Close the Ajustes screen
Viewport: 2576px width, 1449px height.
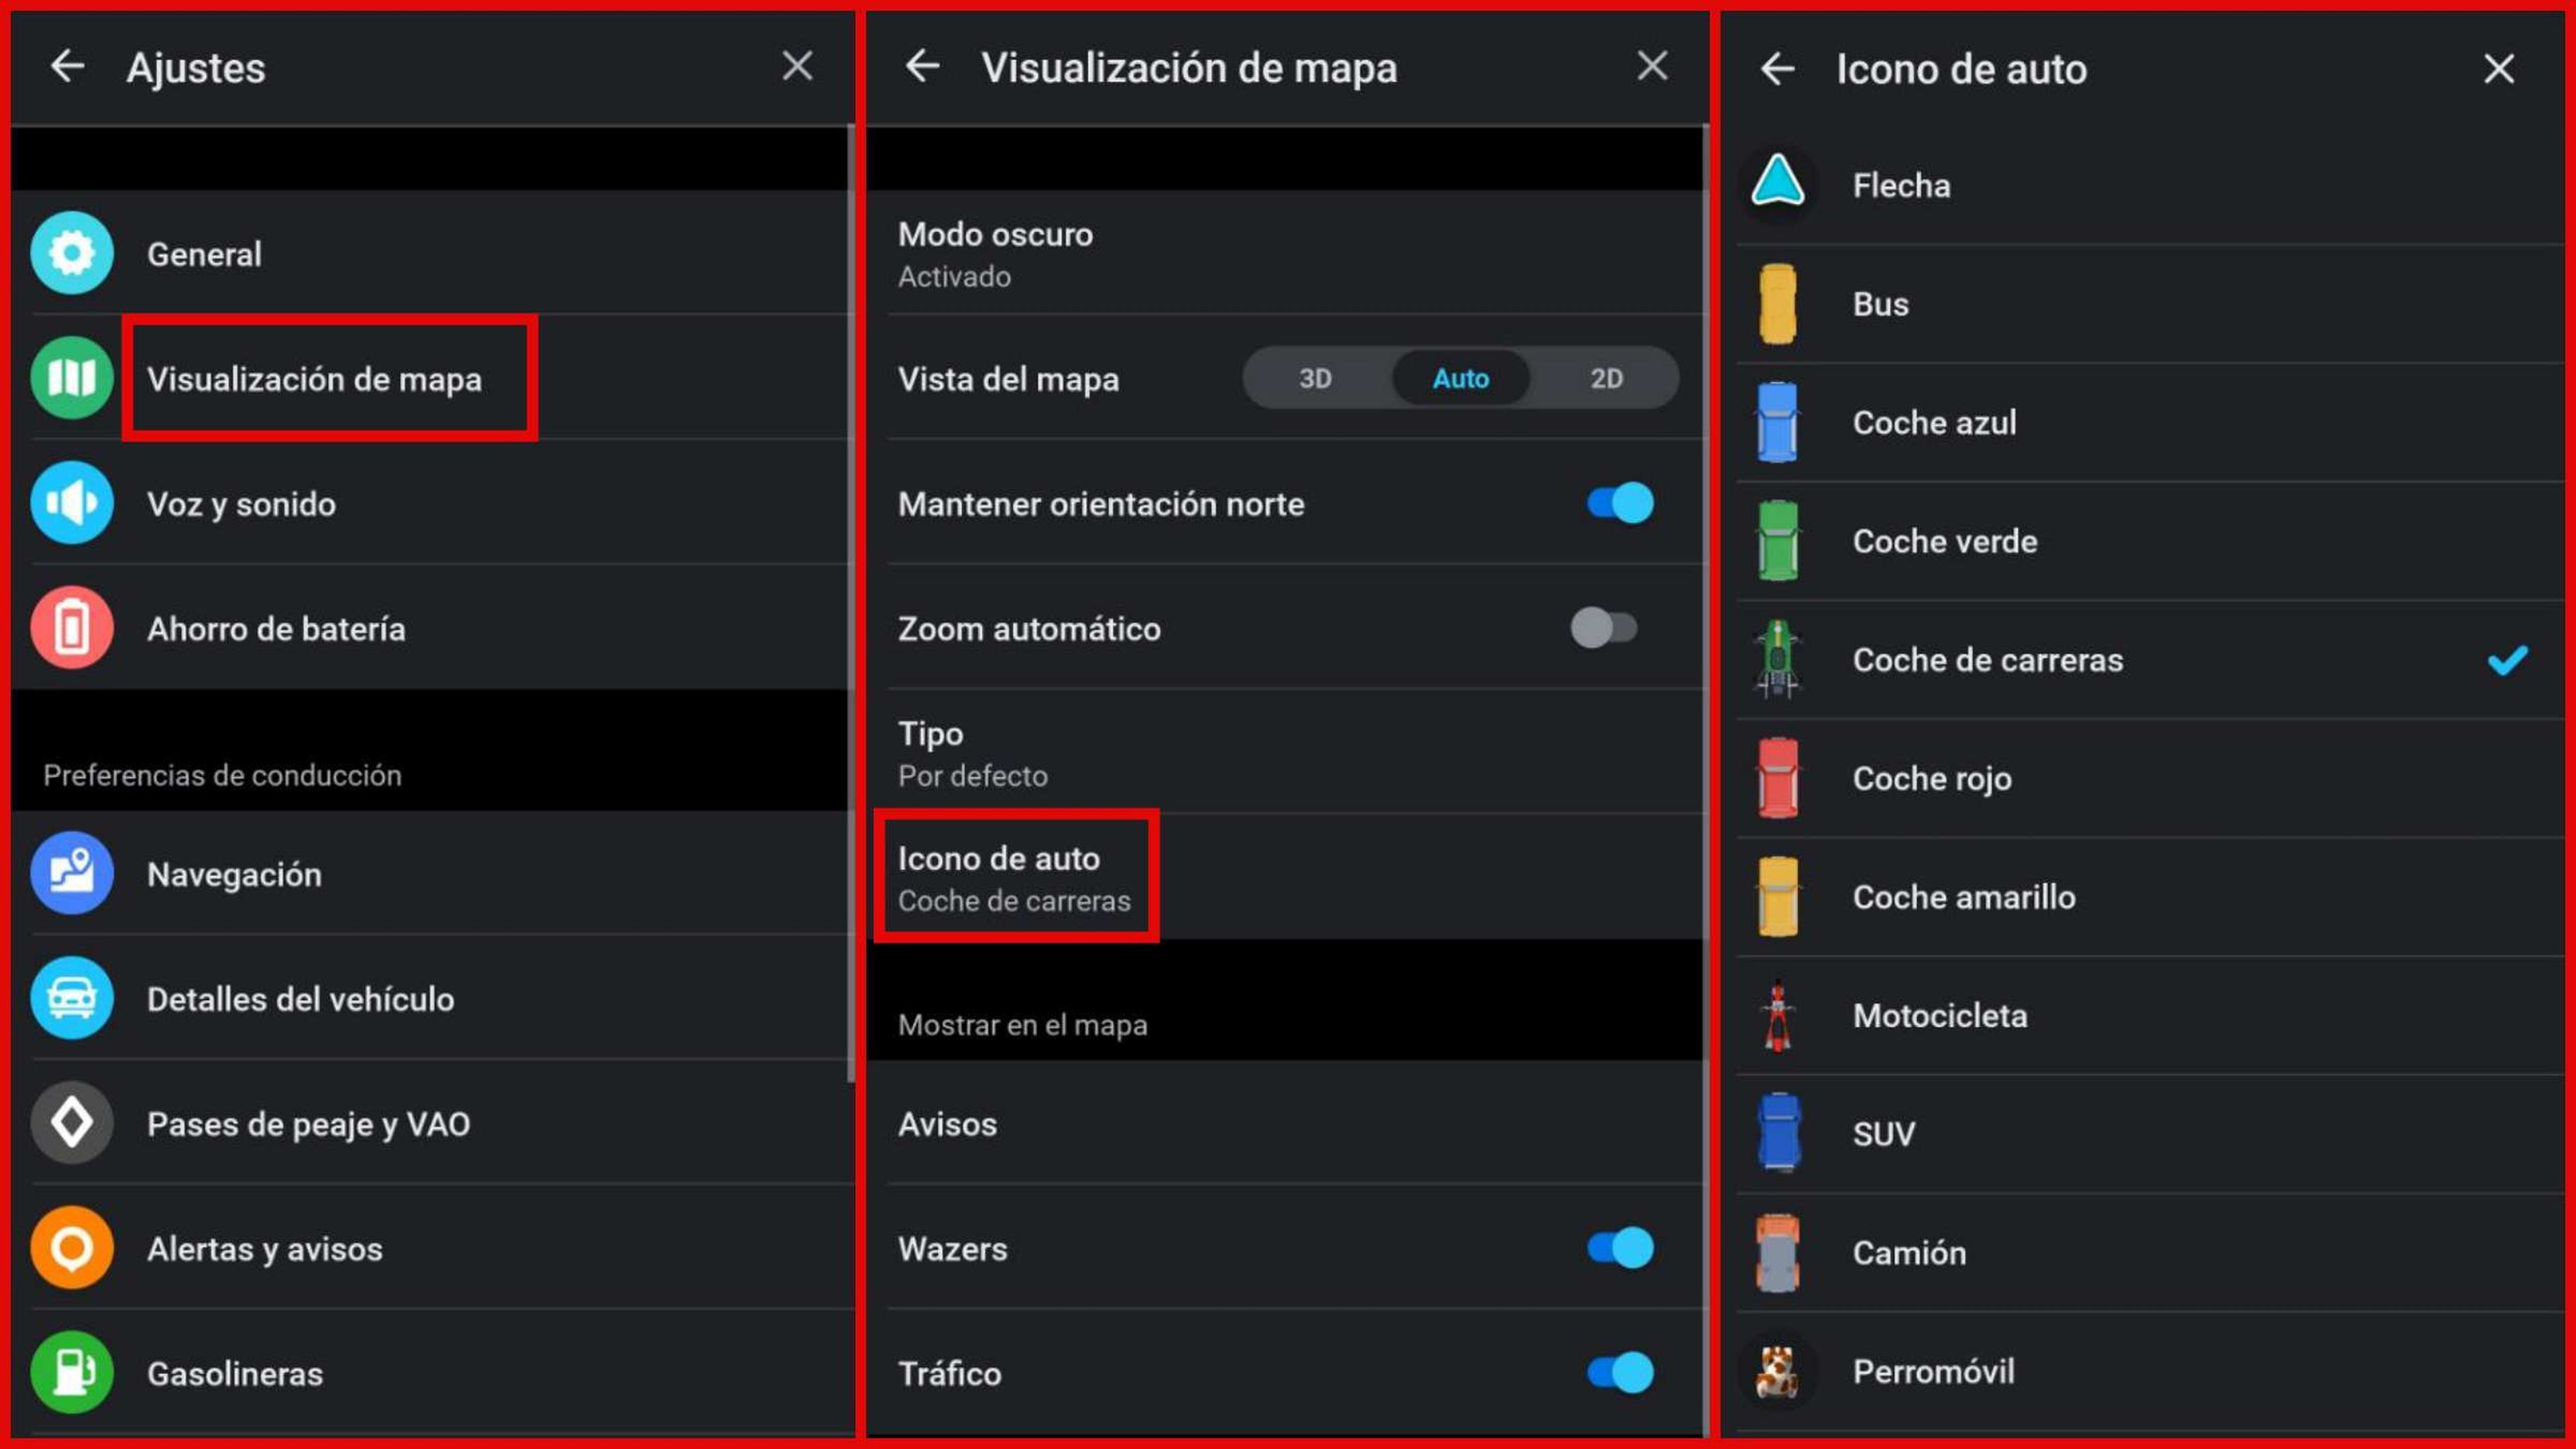point(797,66)
